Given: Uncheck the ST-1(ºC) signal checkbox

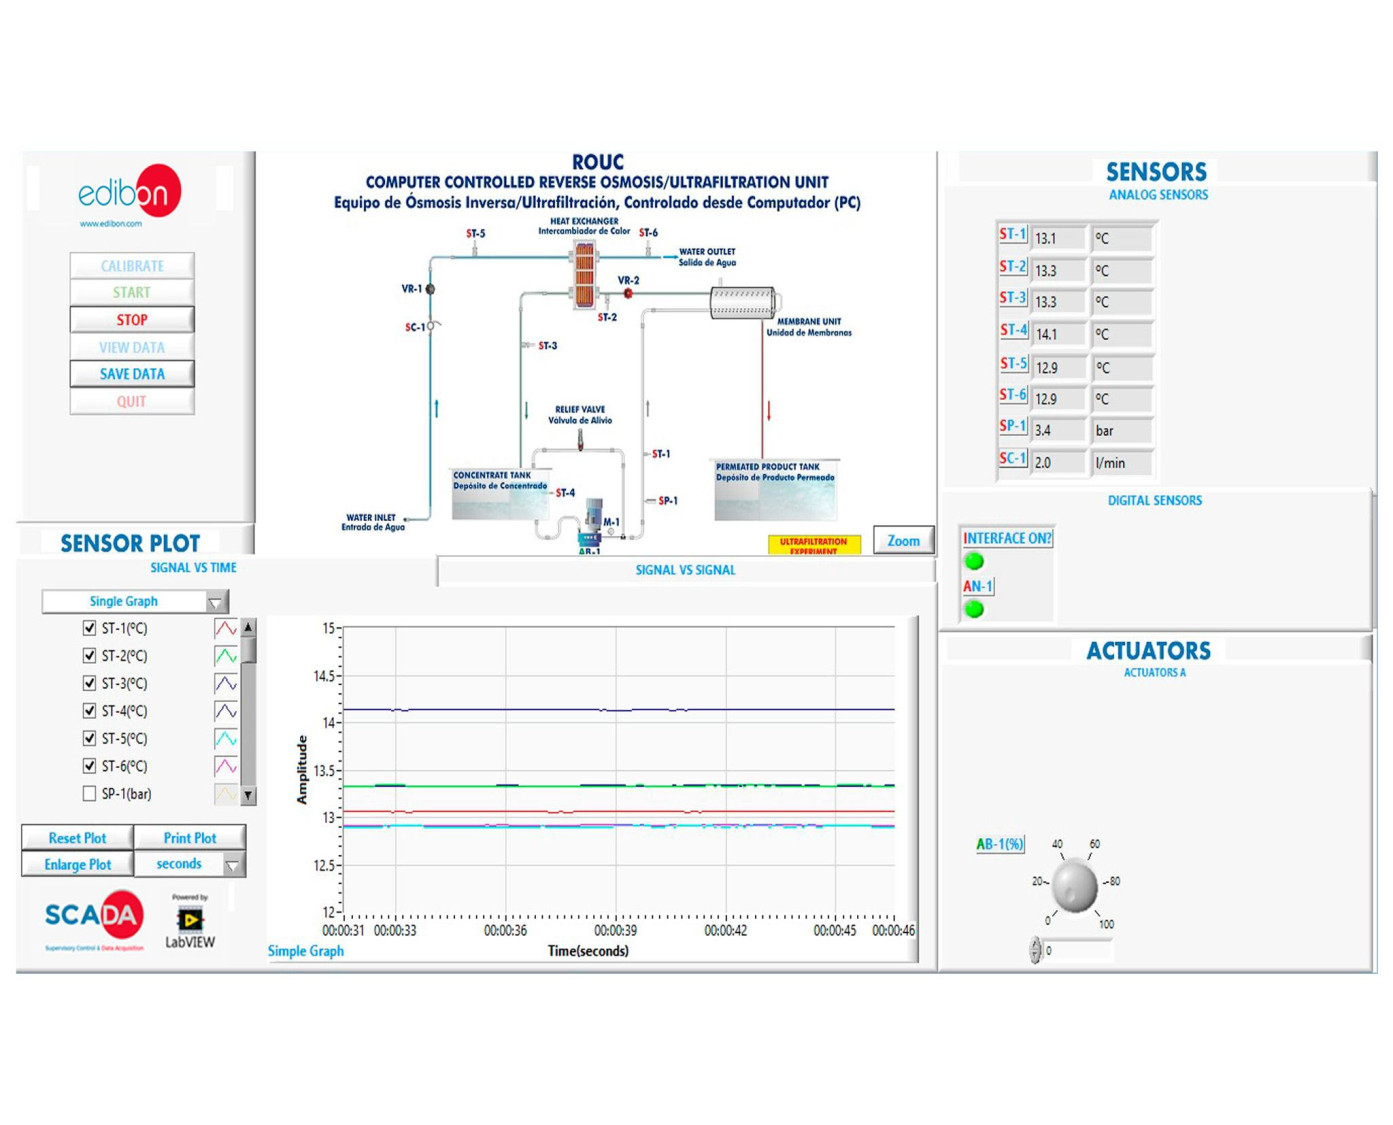Looking at the screenshot, I should click(x=90, y=629).
